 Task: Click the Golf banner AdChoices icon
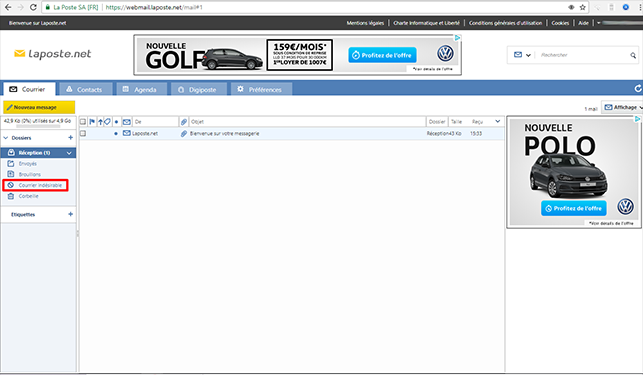pyautogui.click(x=457, y=38)
